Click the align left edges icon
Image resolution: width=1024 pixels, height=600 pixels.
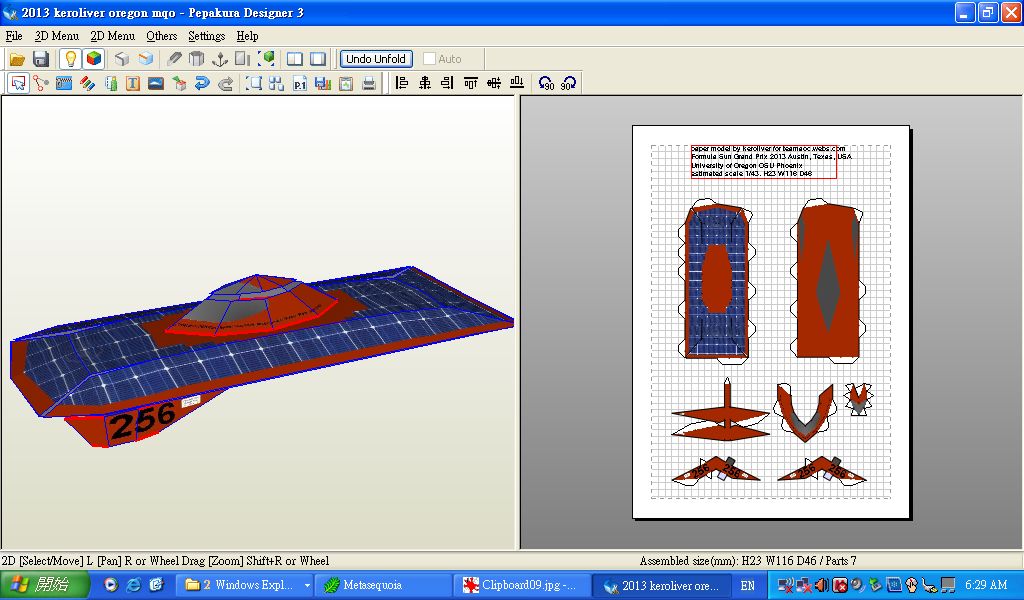pos(402,84)
